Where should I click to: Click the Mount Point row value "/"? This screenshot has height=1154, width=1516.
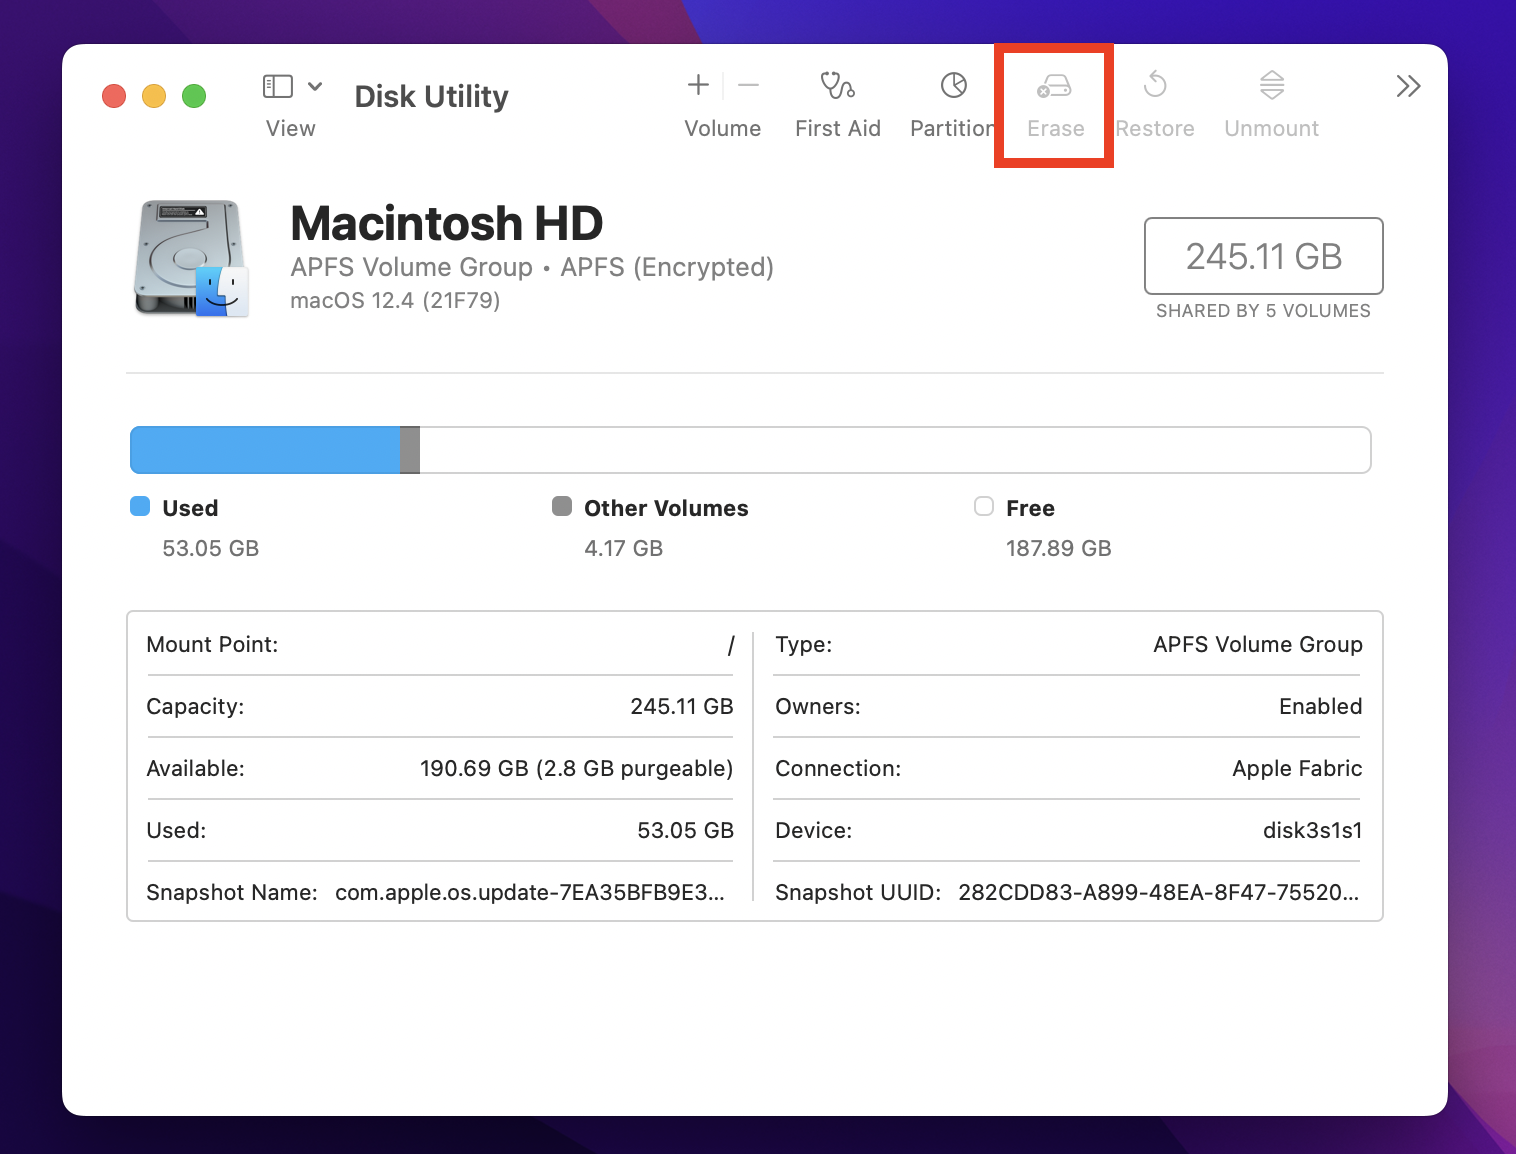(x=731, y=645)
